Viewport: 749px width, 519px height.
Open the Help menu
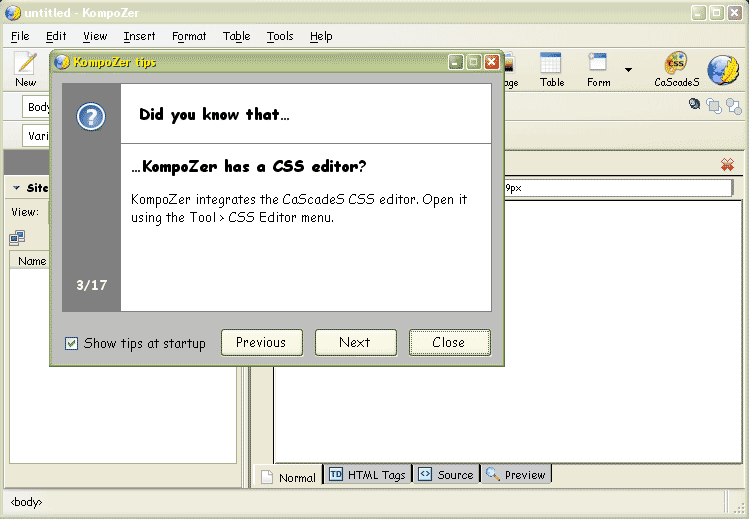tap(321, 36)
